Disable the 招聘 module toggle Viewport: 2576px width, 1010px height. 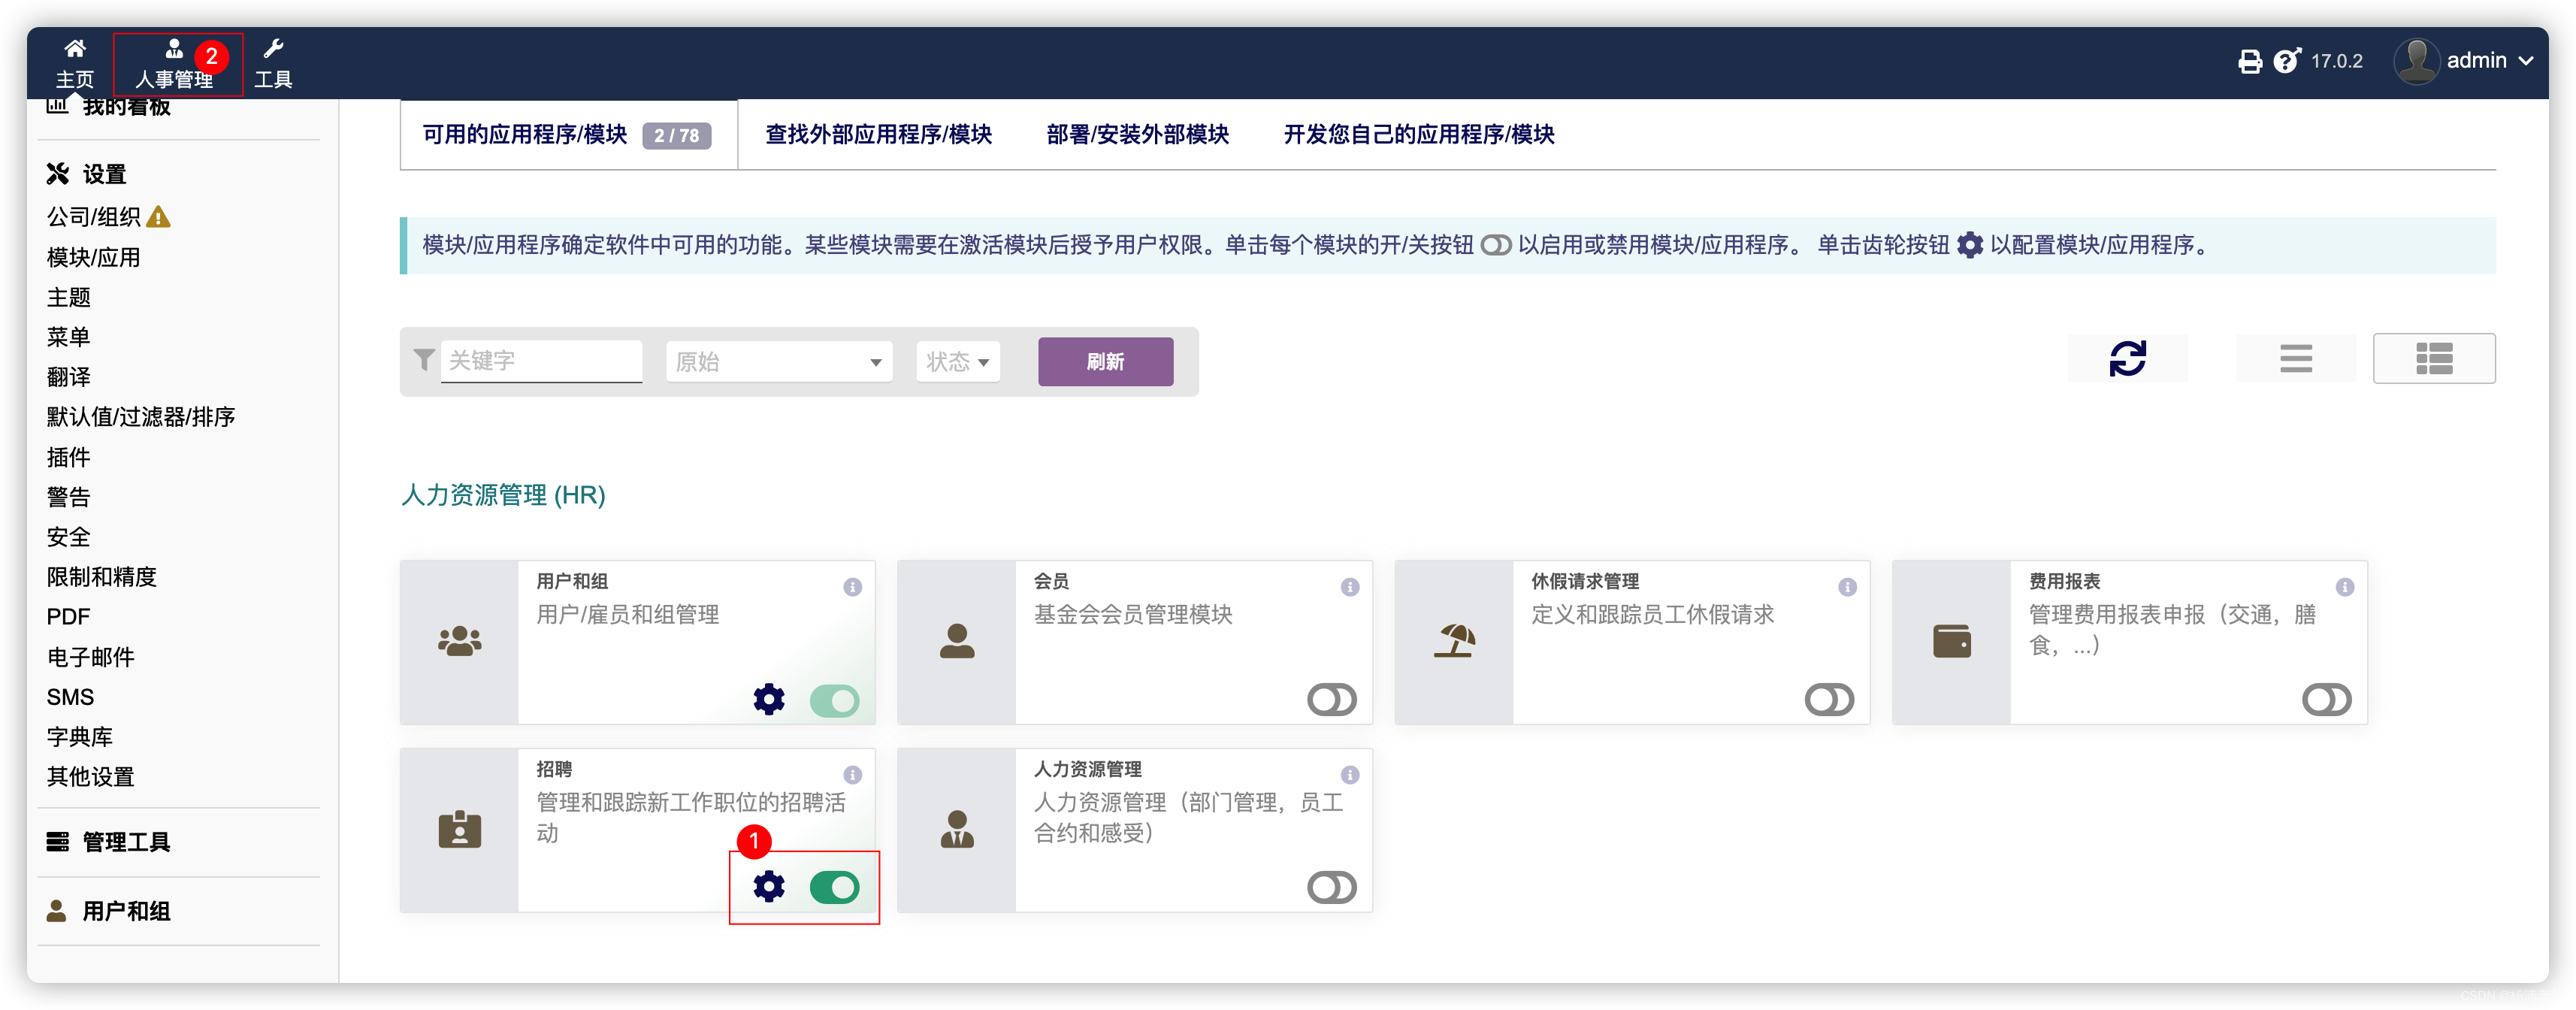pyautogui.click(x=834, y=887)
